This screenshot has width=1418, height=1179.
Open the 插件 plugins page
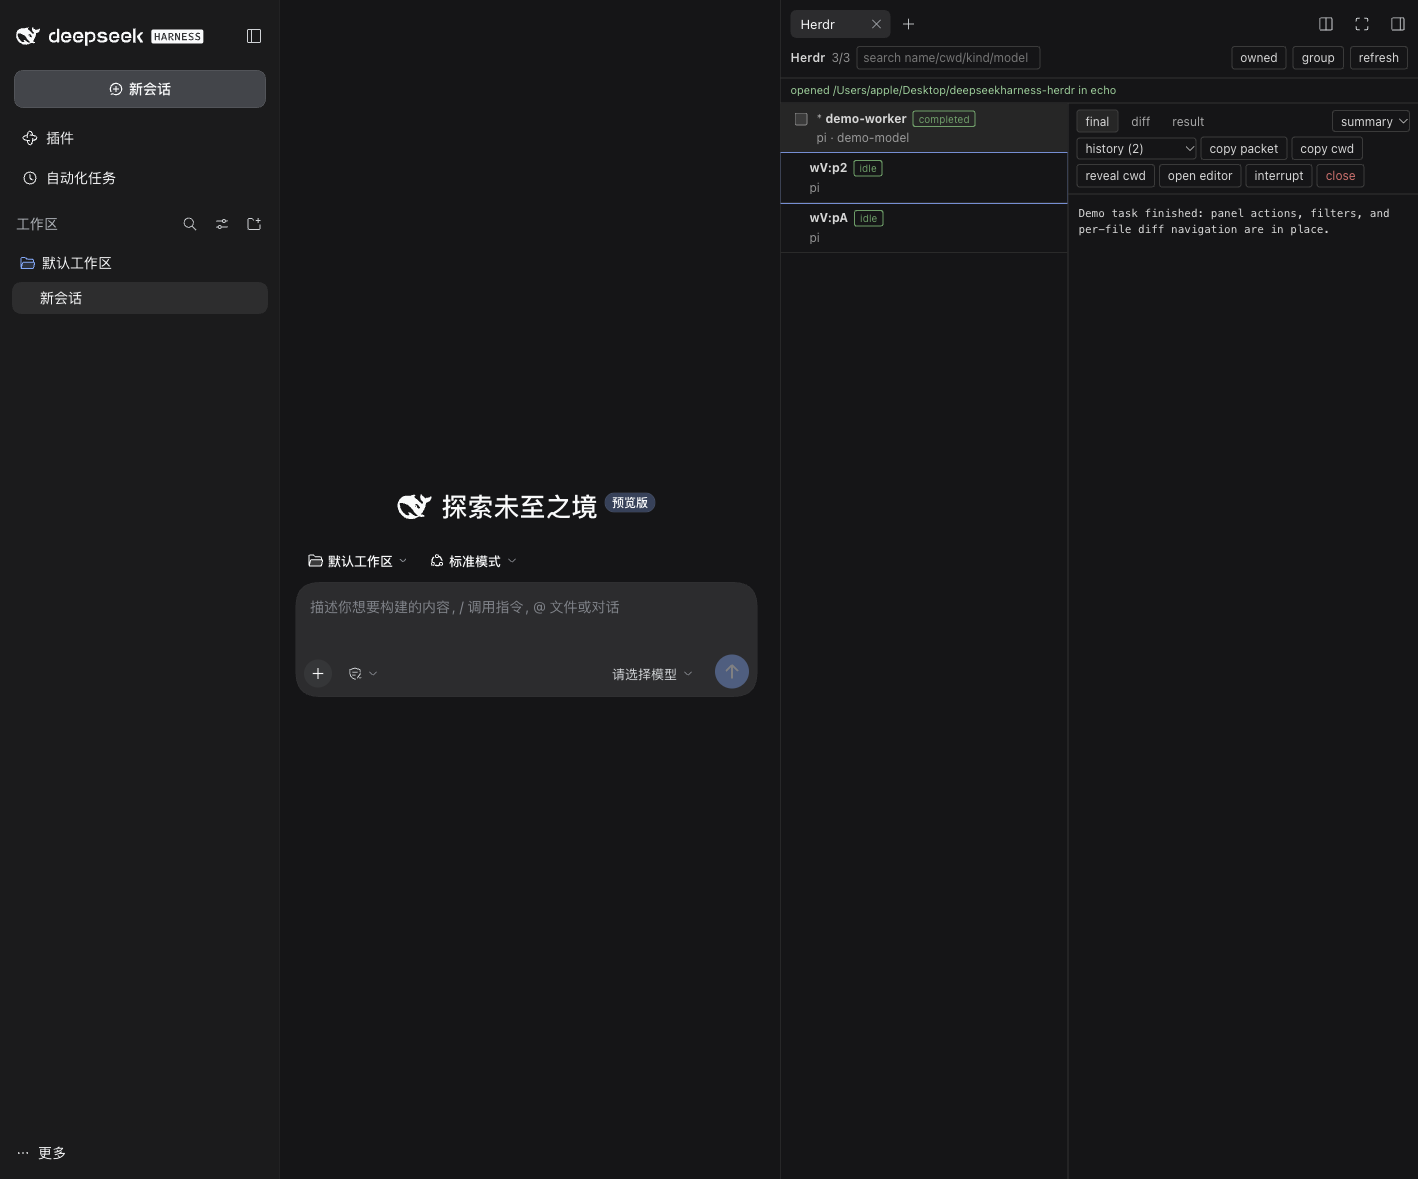pyautogui.click(x=140, y=138)
